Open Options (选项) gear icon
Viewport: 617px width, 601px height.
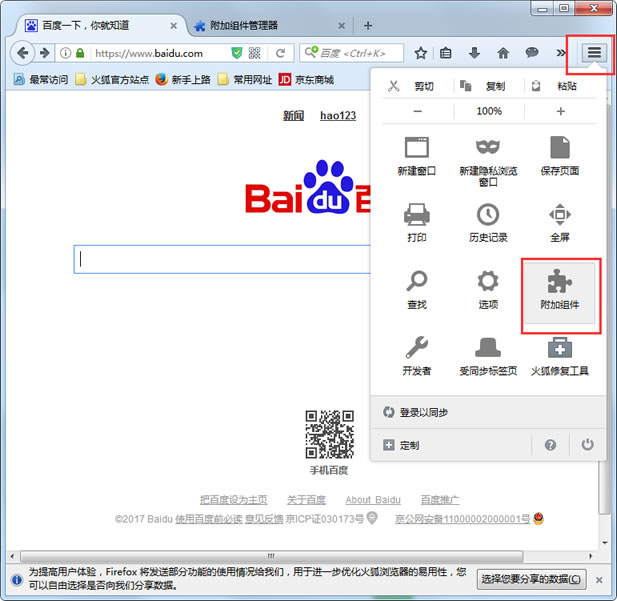tap(488, 281)
